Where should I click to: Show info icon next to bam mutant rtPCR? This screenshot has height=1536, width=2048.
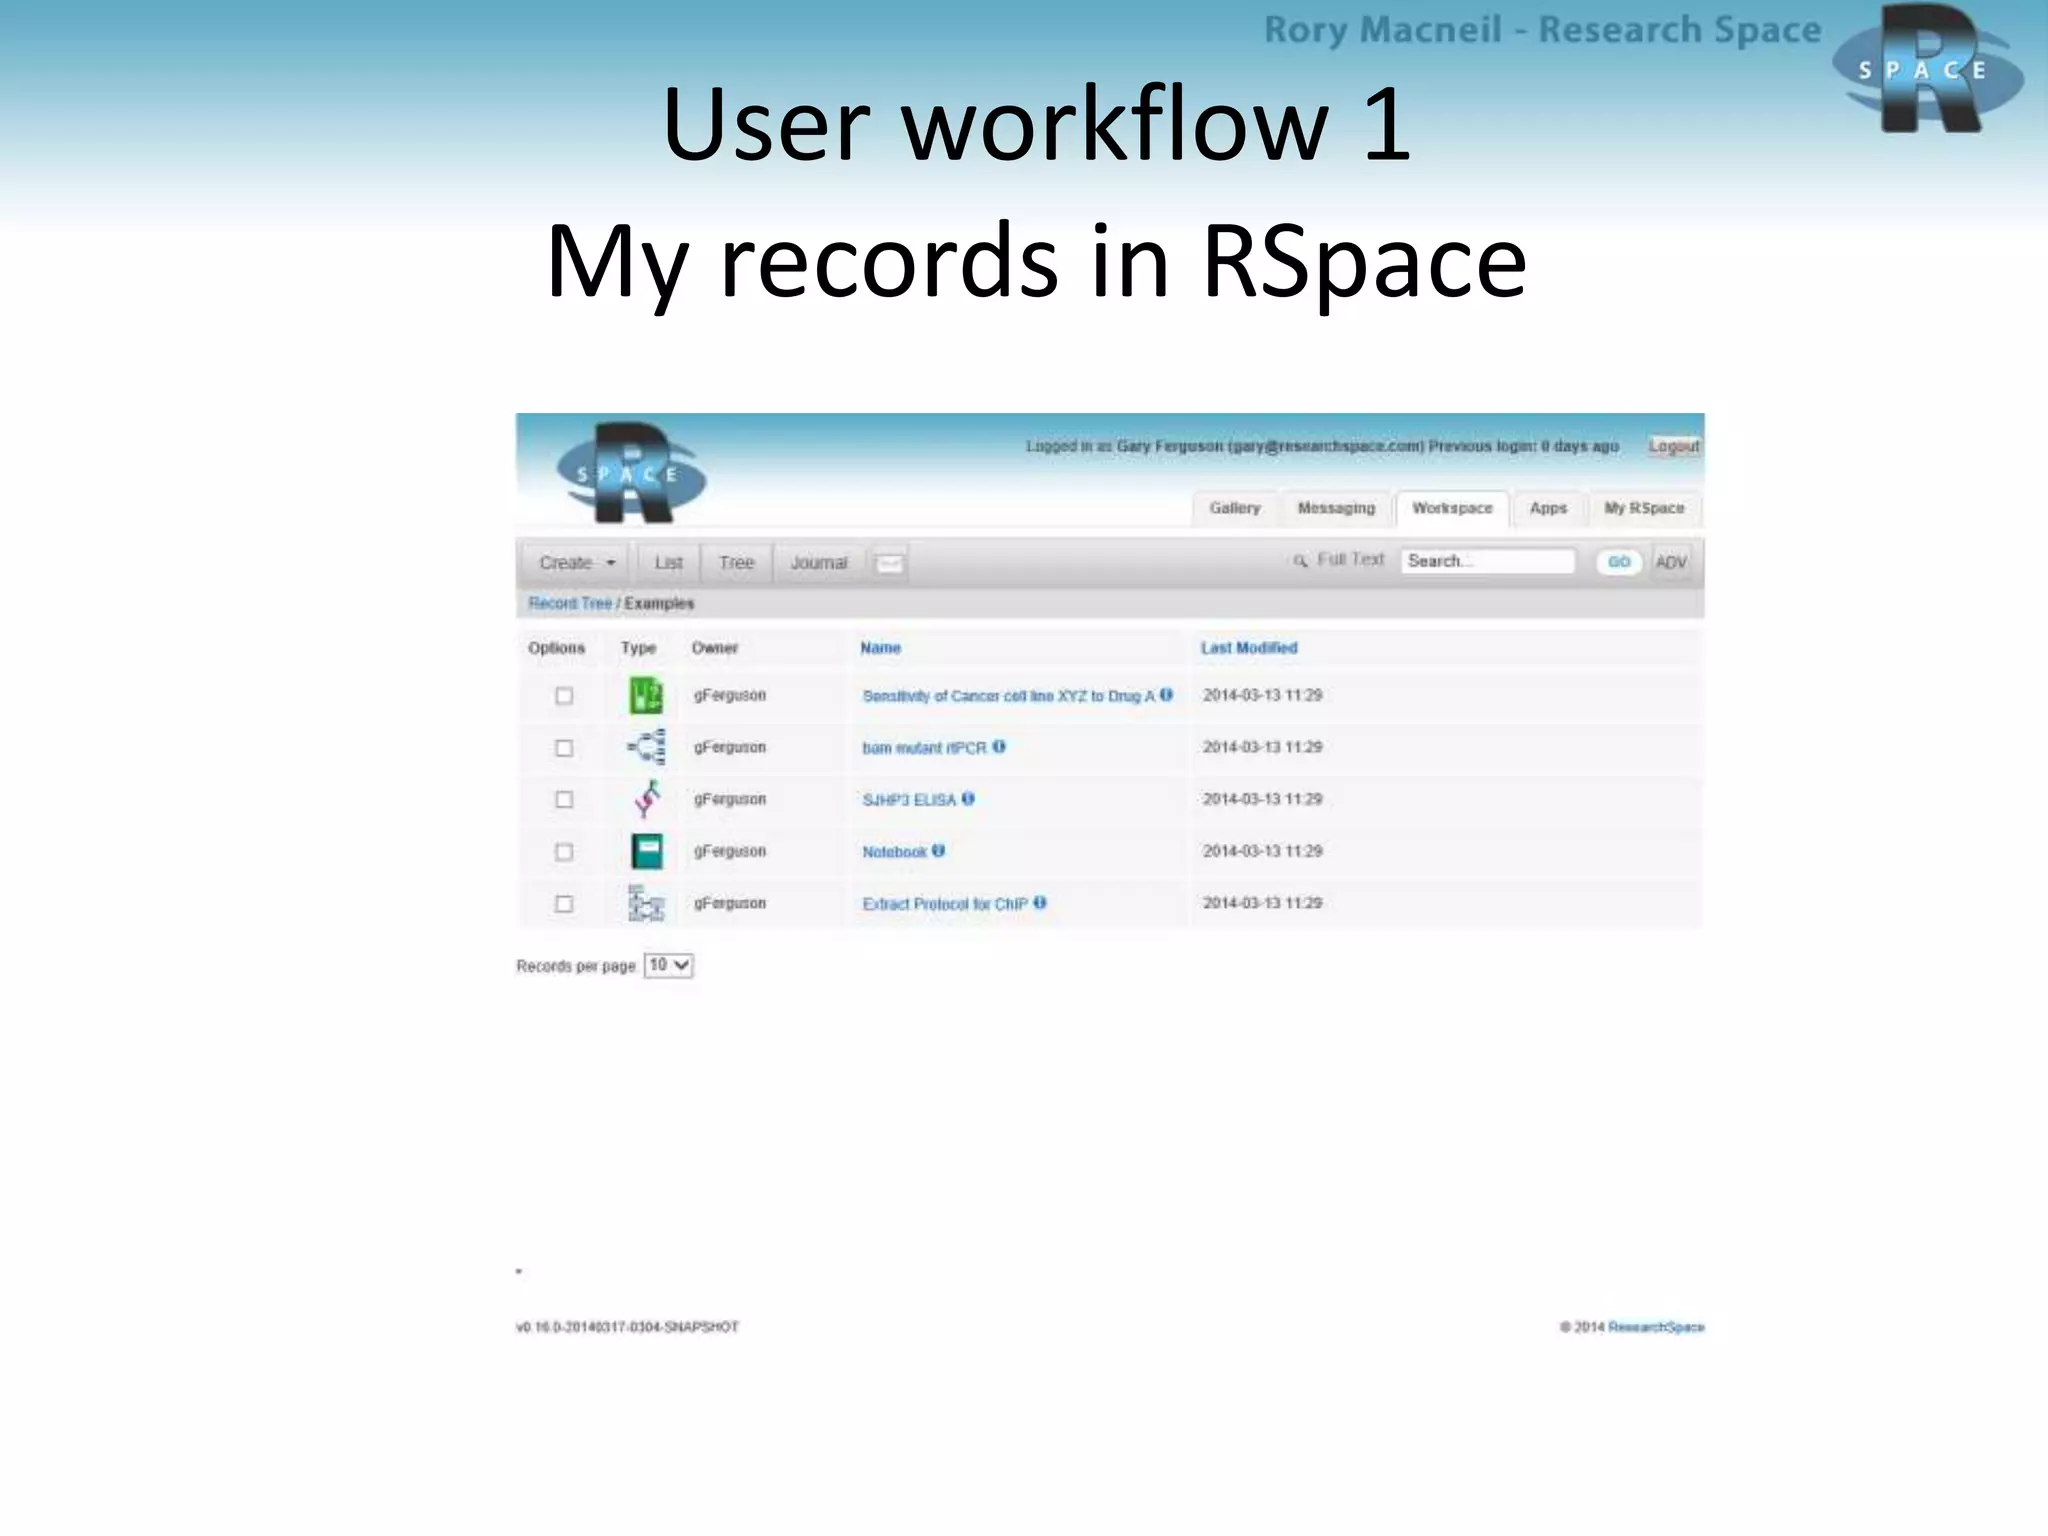coord(999,746)
